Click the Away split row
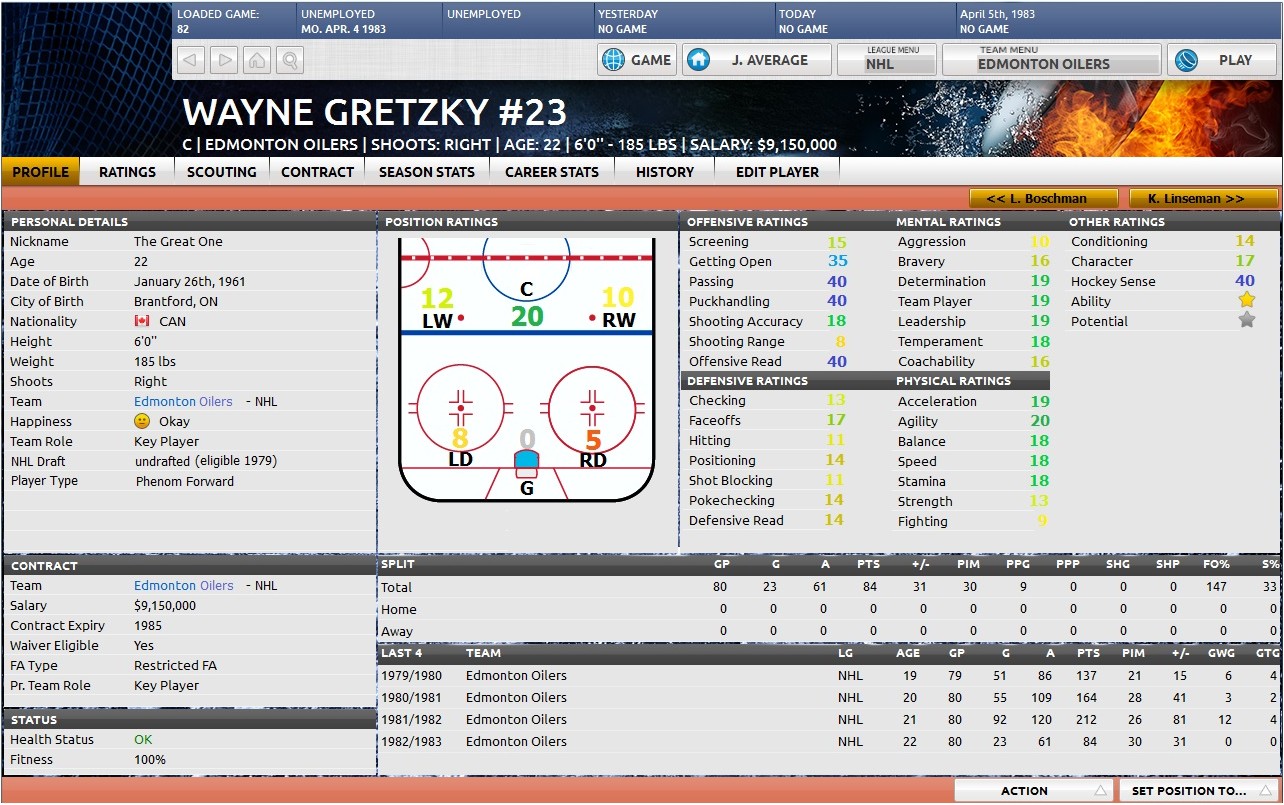This screenshot has height=805, width=1284. (829, 631)
